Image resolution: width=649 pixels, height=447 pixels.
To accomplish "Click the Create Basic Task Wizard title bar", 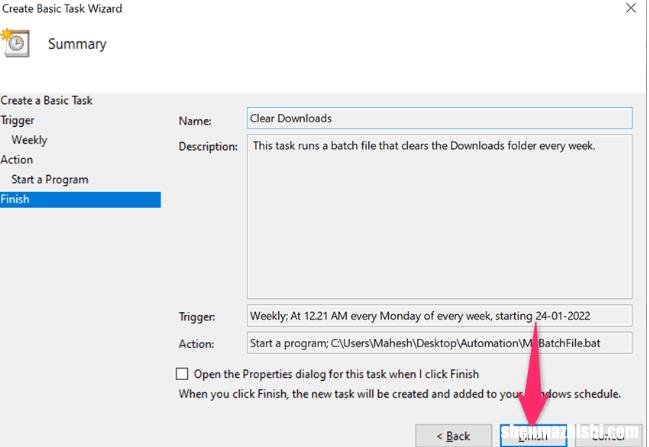I will tap(300, 9).
